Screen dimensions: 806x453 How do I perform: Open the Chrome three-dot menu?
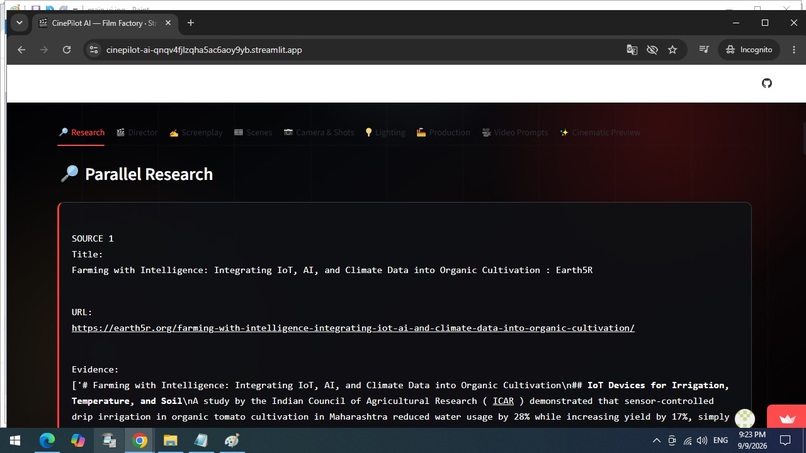(x=794, y=50)
